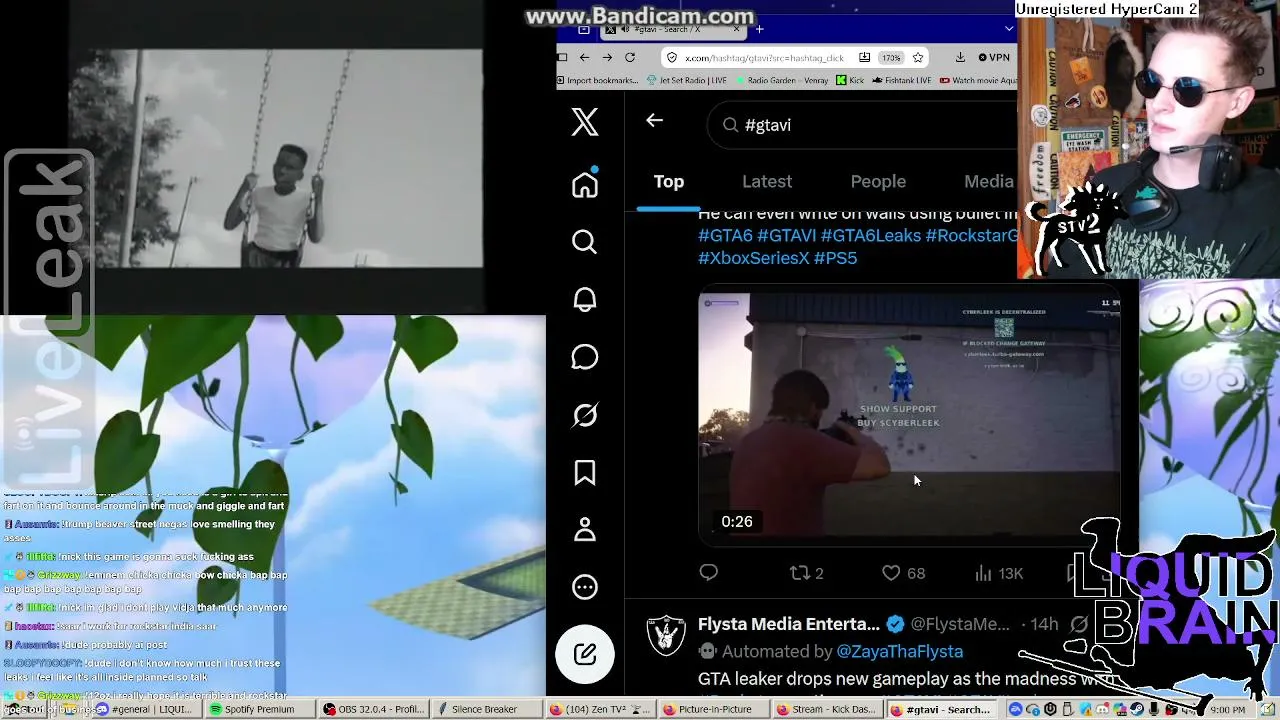Go back using the arrow beside search
Screen dimensions: 1280x720
point(654,120)
